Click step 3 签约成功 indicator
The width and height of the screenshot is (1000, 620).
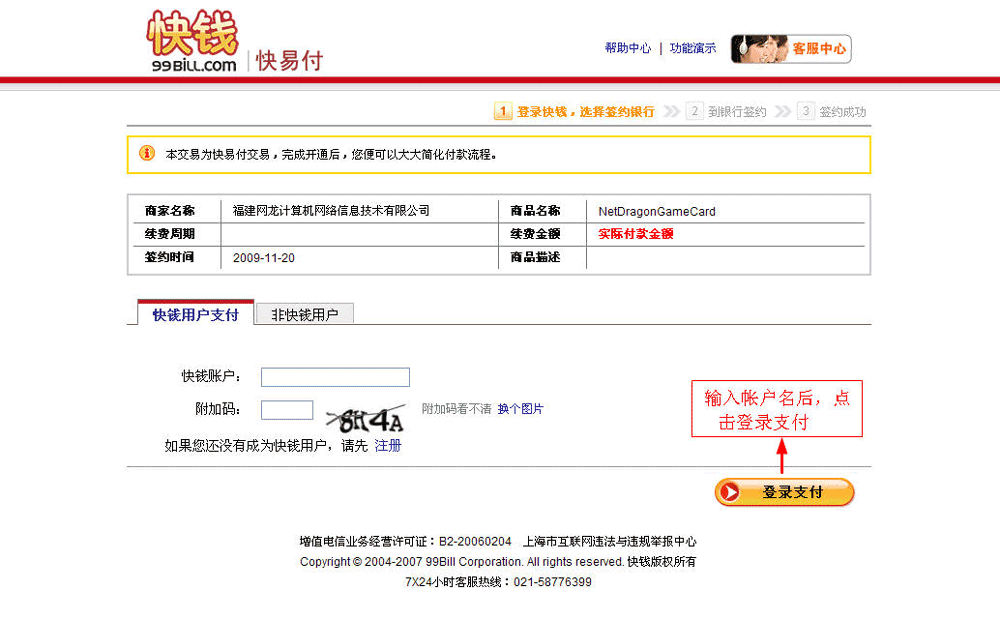[x=832, y=112]
